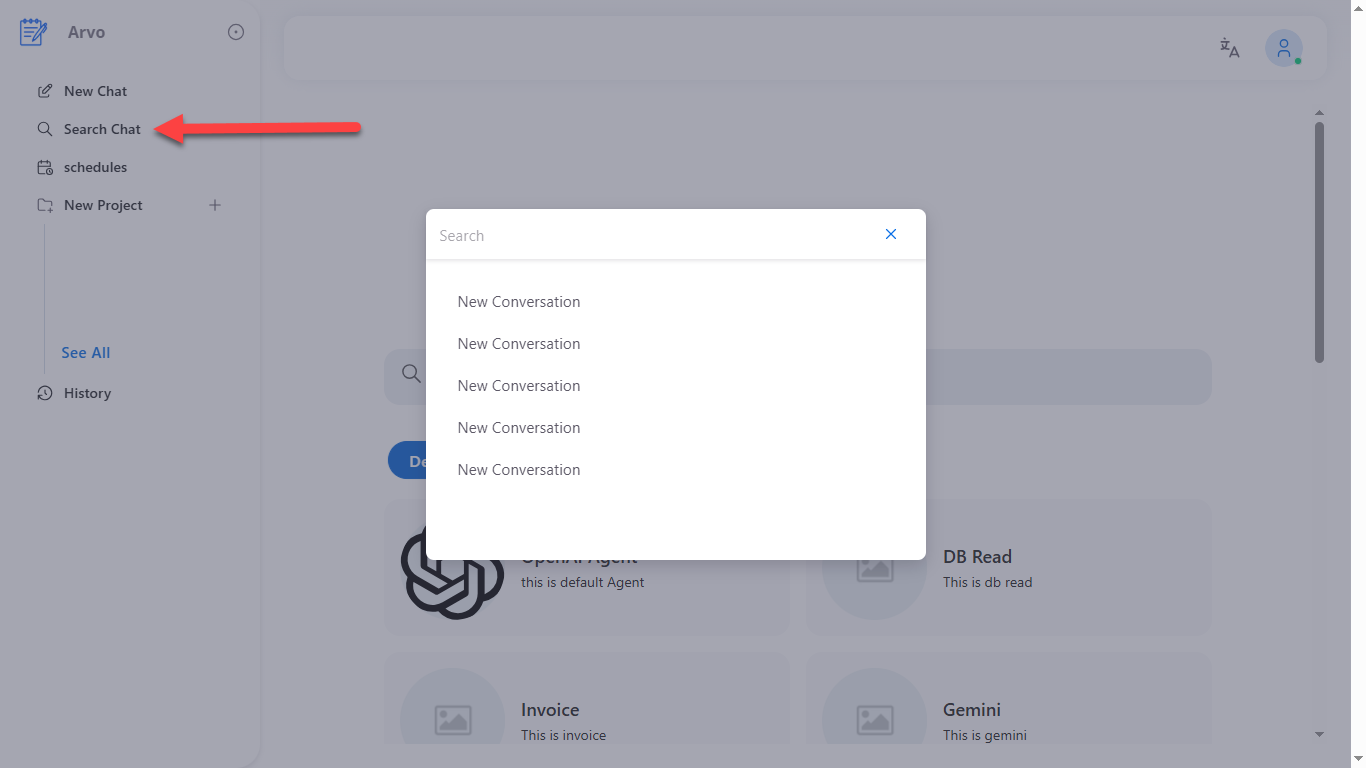The image size is (1366, 768).
Task: Click the Search Chat magnifier icon
Action: coord(44,129)
